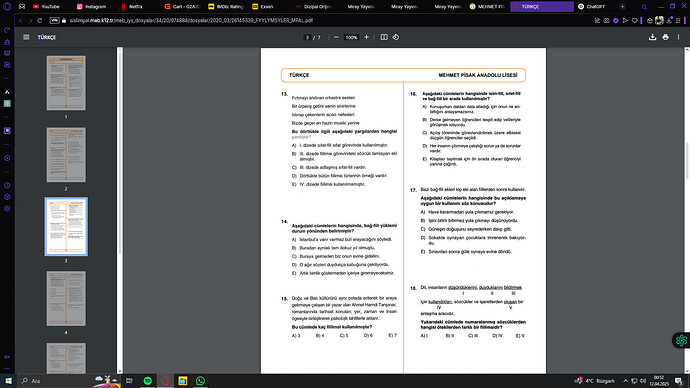Print the PDF document
The width and height of the screenshot is (690, 388).
coord(665,37)
